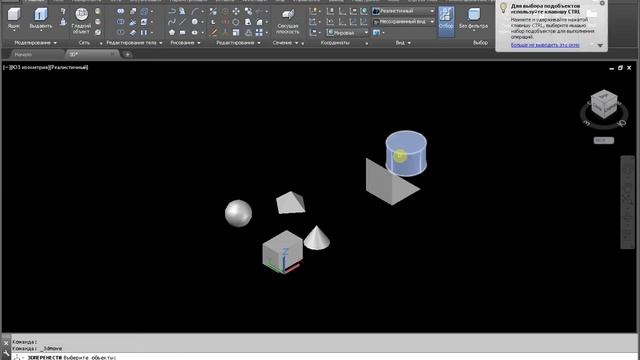Activate the Выдавить (extrude) tool
Image resolution: width=640 pixels, height=360 pixels.
click(x=40, y=17)
